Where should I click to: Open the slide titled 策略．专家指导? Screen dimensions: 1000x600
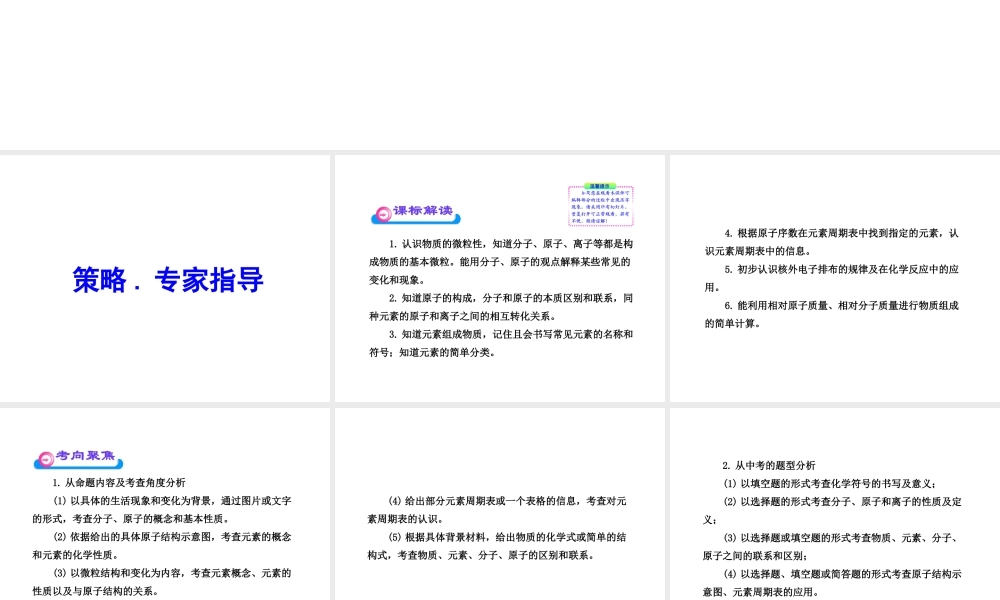click(168, 280)
